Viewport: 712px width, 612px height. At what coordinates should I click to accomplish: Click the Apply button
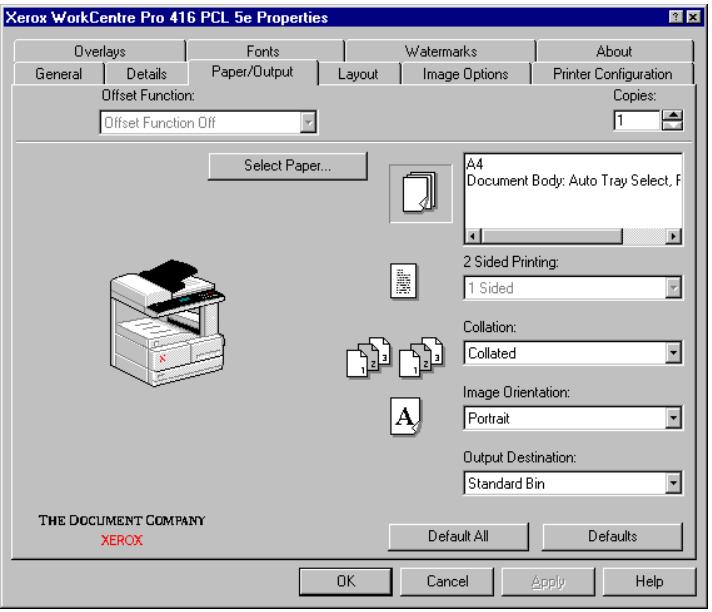(x=548, y=581)
